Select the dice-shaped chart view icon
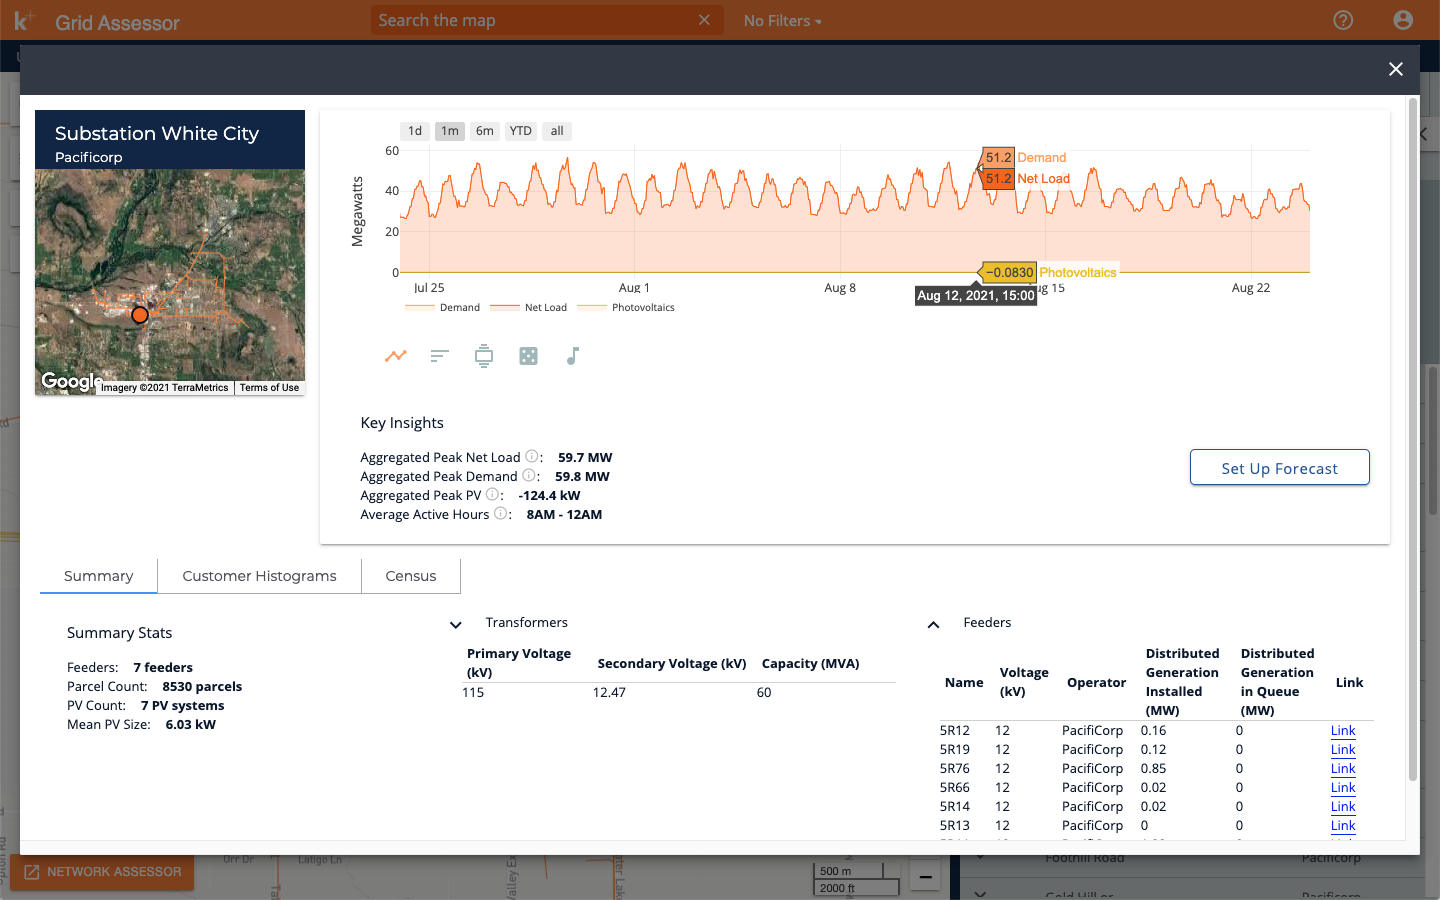 coord(528,355)
